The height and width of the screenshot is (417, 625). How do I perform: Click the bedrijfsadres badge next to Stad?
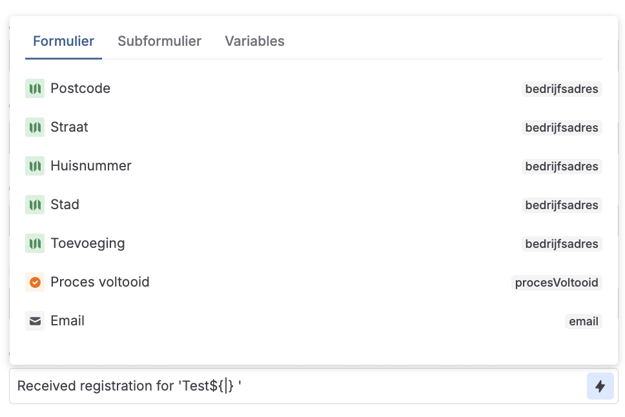click(x=561, y=205)
